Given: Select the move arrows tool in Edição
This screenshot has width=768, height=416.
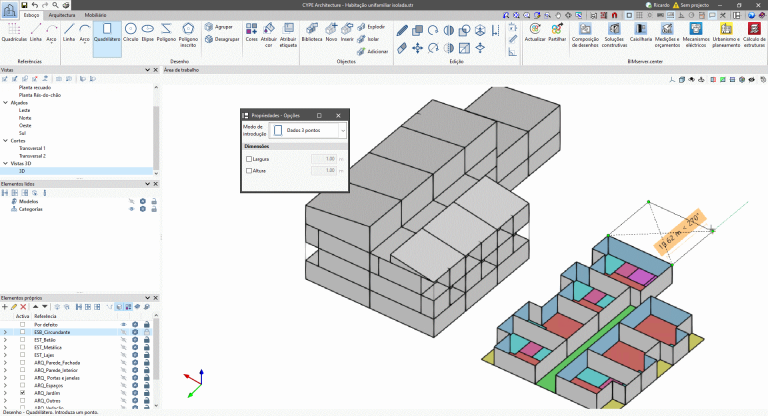Looking at the screenshot, I should coord(417,48).
